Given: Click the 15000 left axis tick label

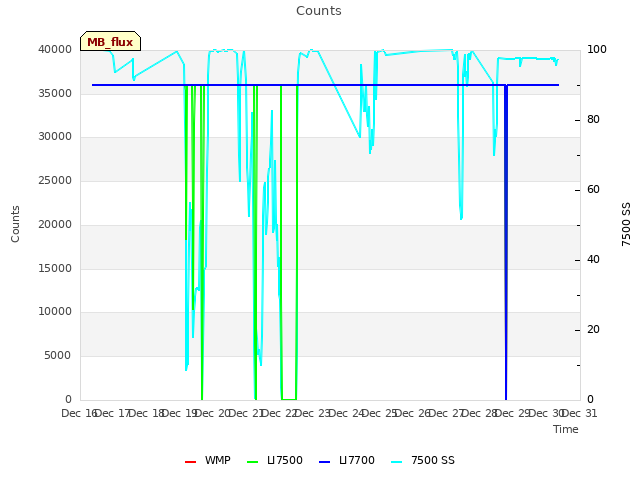Looking at the screenshot, I should pyautogui.click(x=55, y=269).
